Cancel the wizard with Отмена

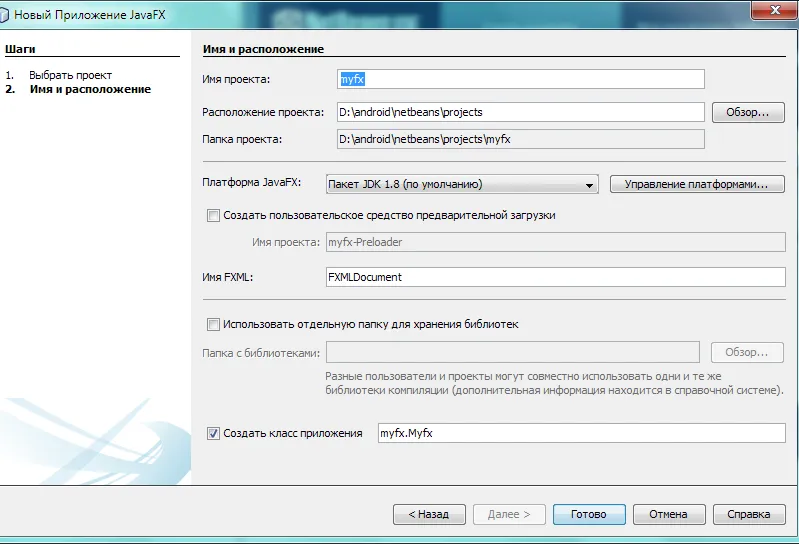pos(669,514)
